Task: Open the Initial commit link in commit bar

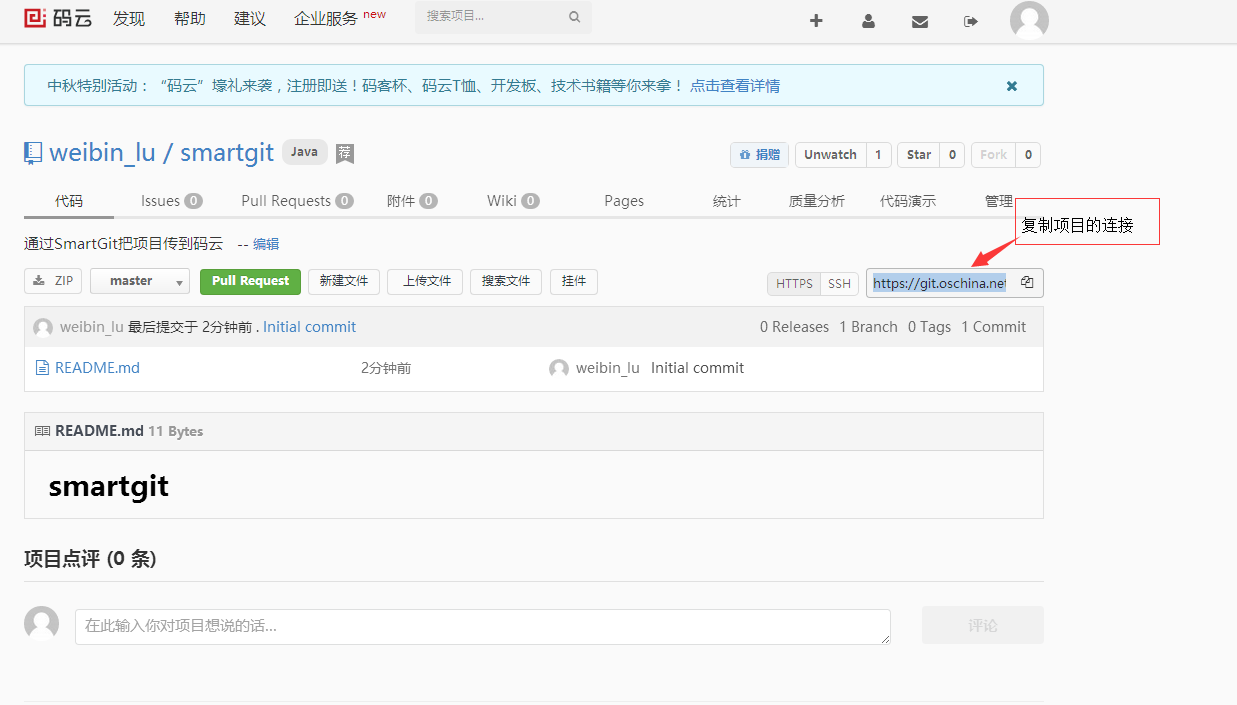Action: pos(309,327)
